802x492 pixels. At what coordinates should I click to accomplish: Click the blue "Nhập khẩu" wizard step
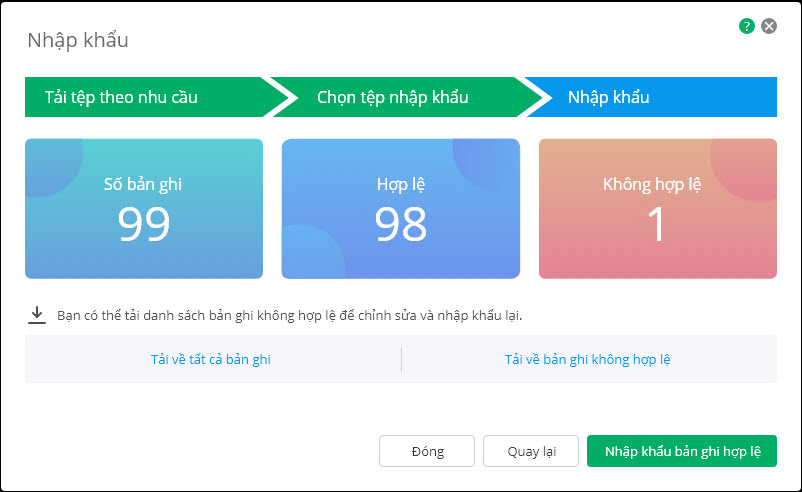pos(608,97)
